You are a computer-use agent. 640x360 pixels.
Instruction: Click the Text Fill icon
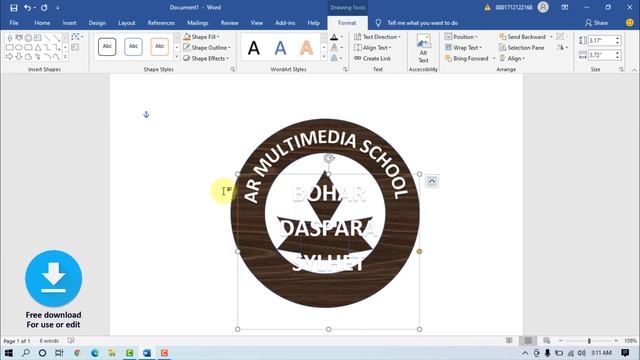click(x=334, y=37)
